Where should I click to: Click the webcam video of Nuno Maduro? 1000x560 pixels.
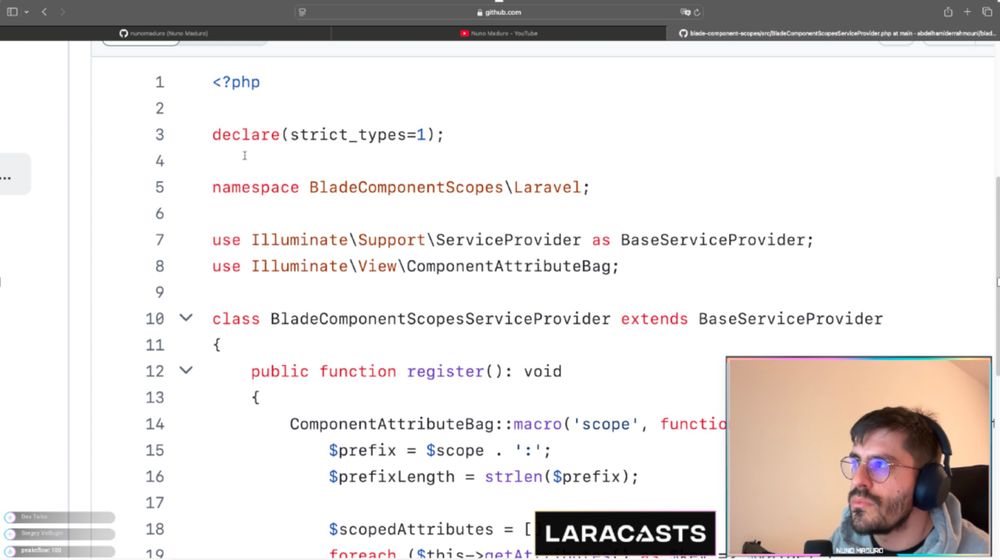point(858,456)
